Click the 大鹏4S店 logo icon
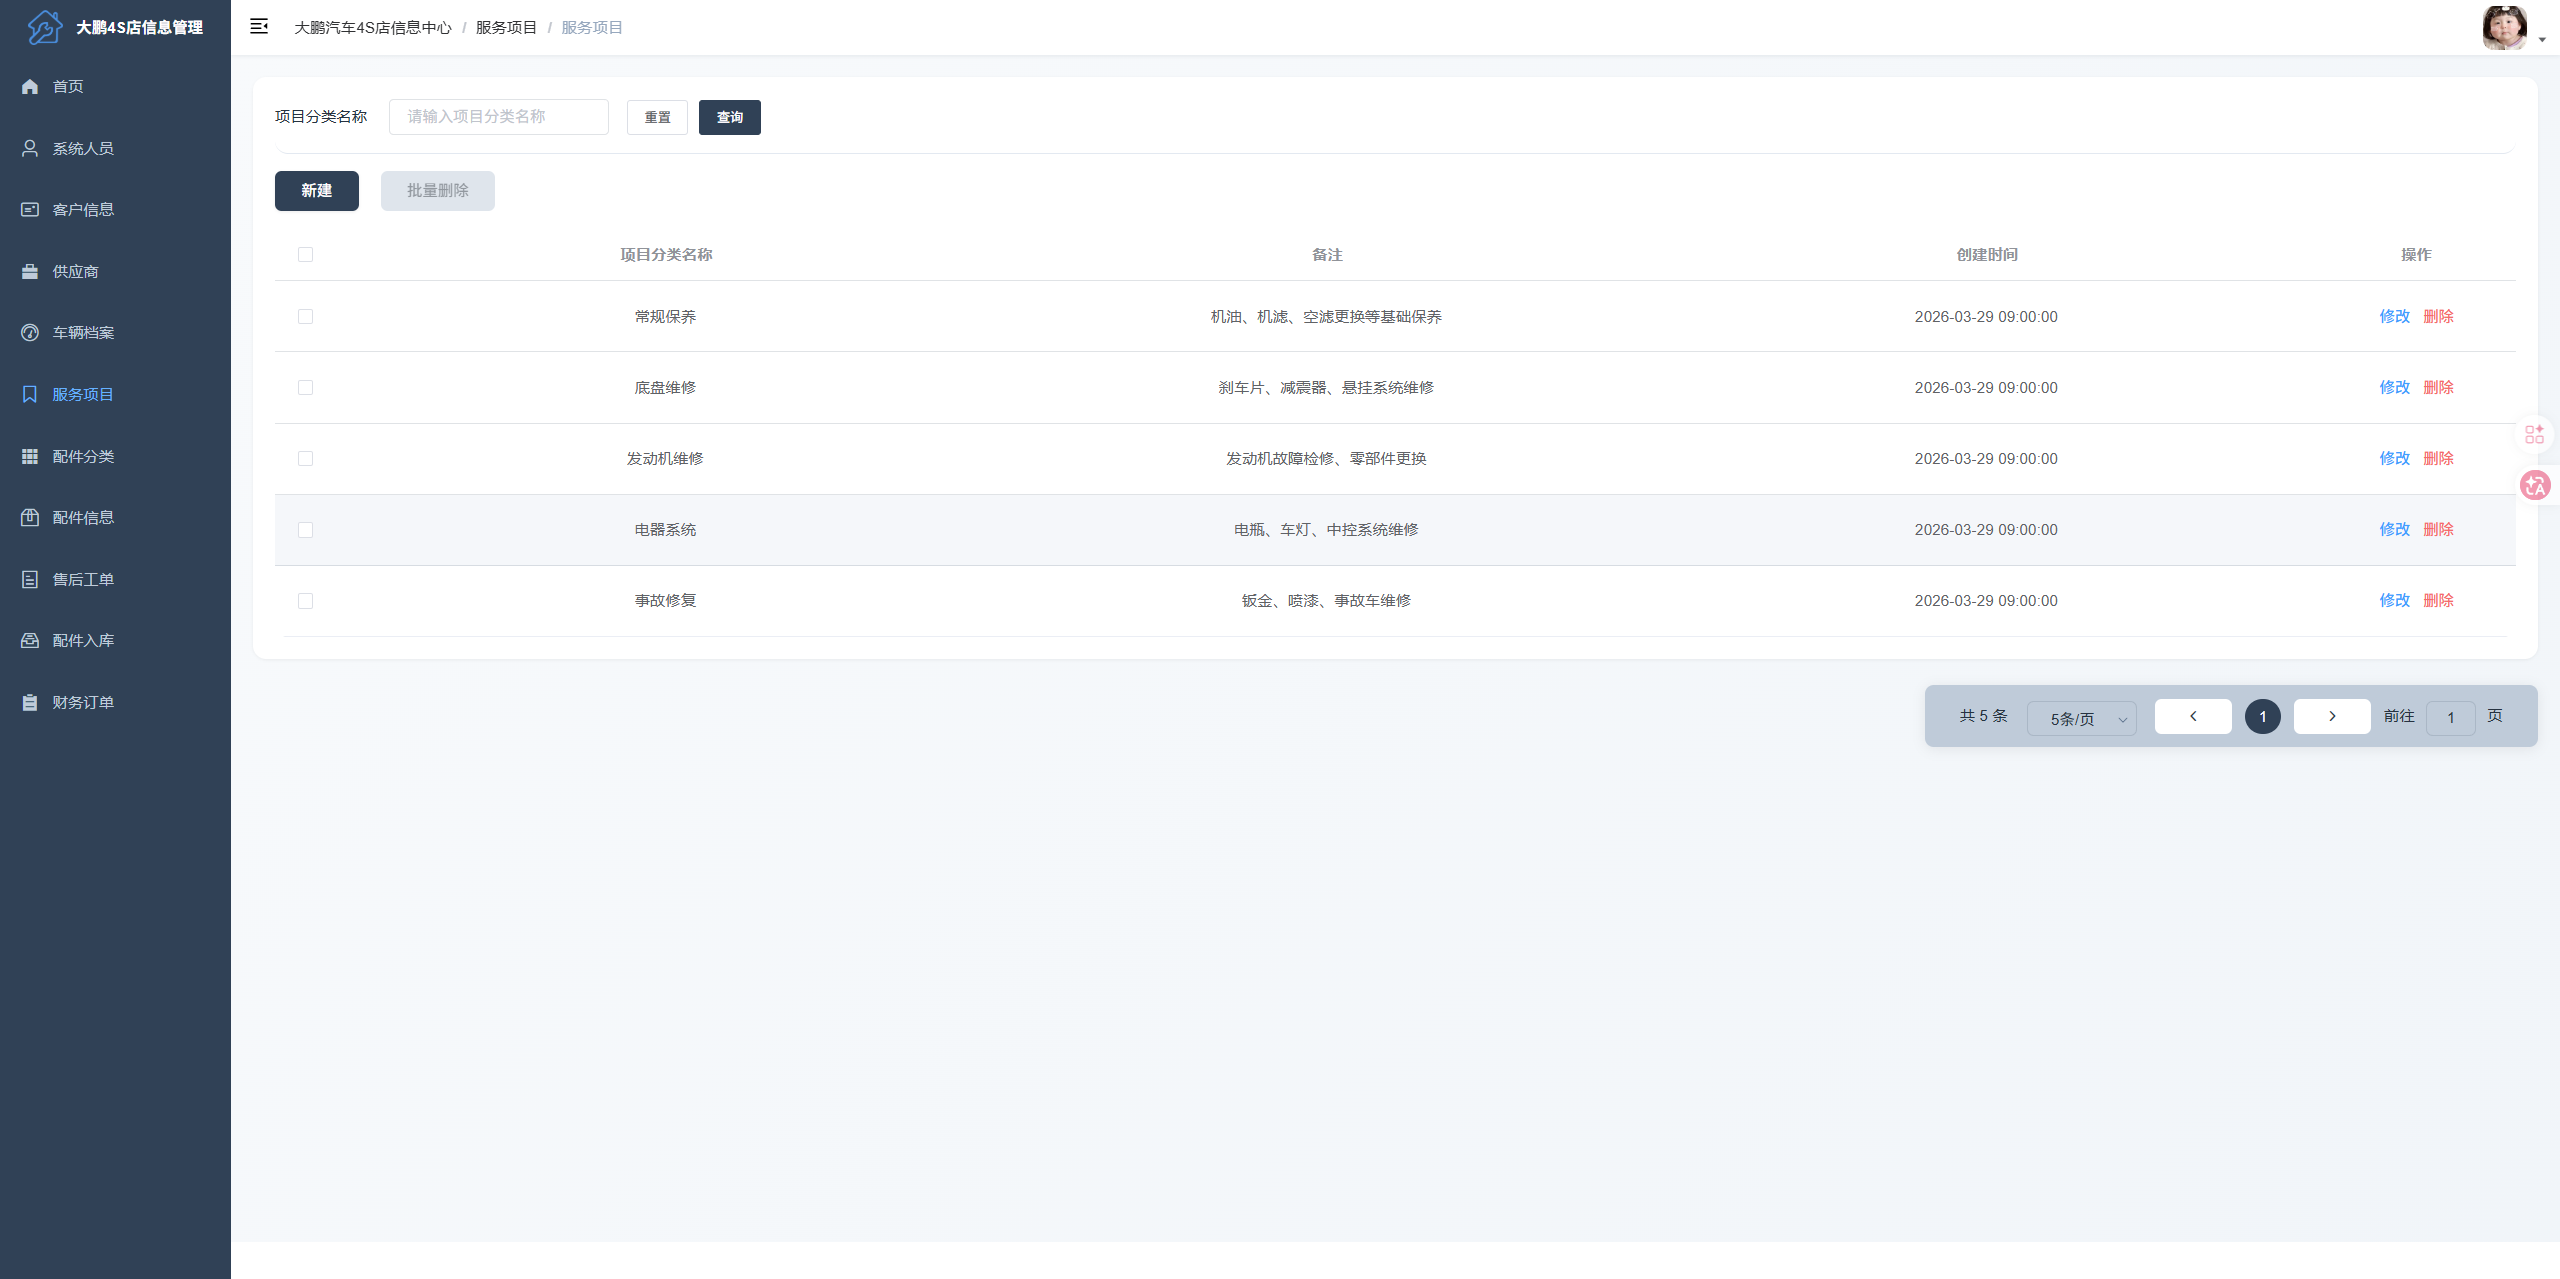 pyautogui.click(x=44, y=27)
